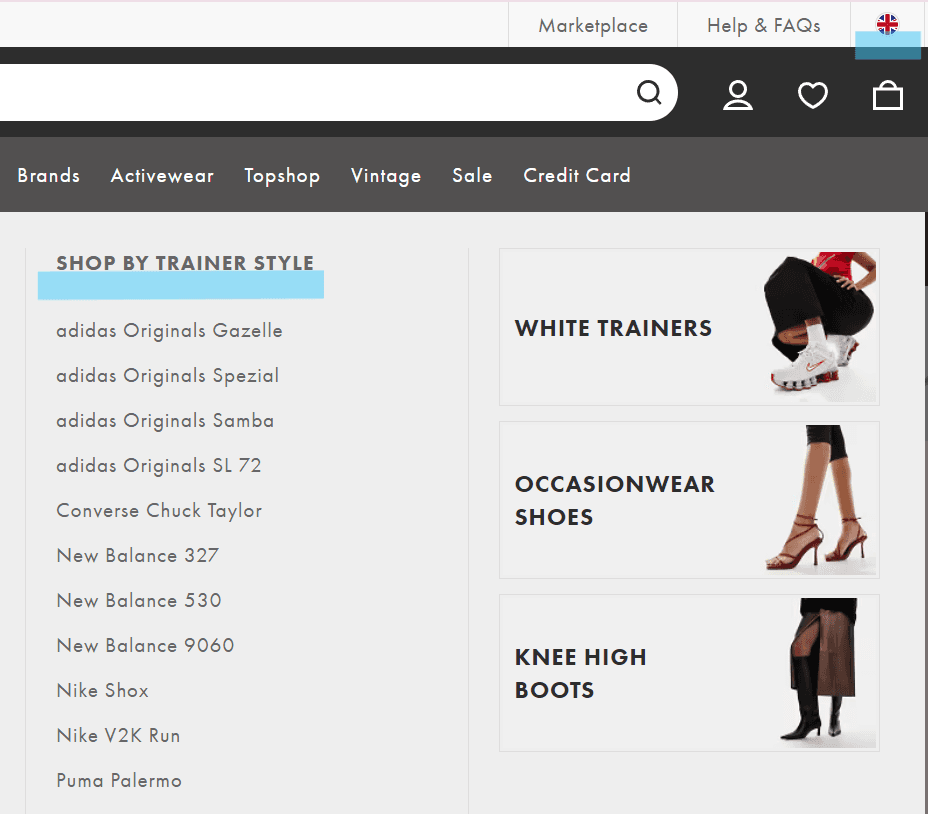The image size is (928, 814).
Task: Open the Topshop menu
Action: pyautogui.click(x=282, y=176)
